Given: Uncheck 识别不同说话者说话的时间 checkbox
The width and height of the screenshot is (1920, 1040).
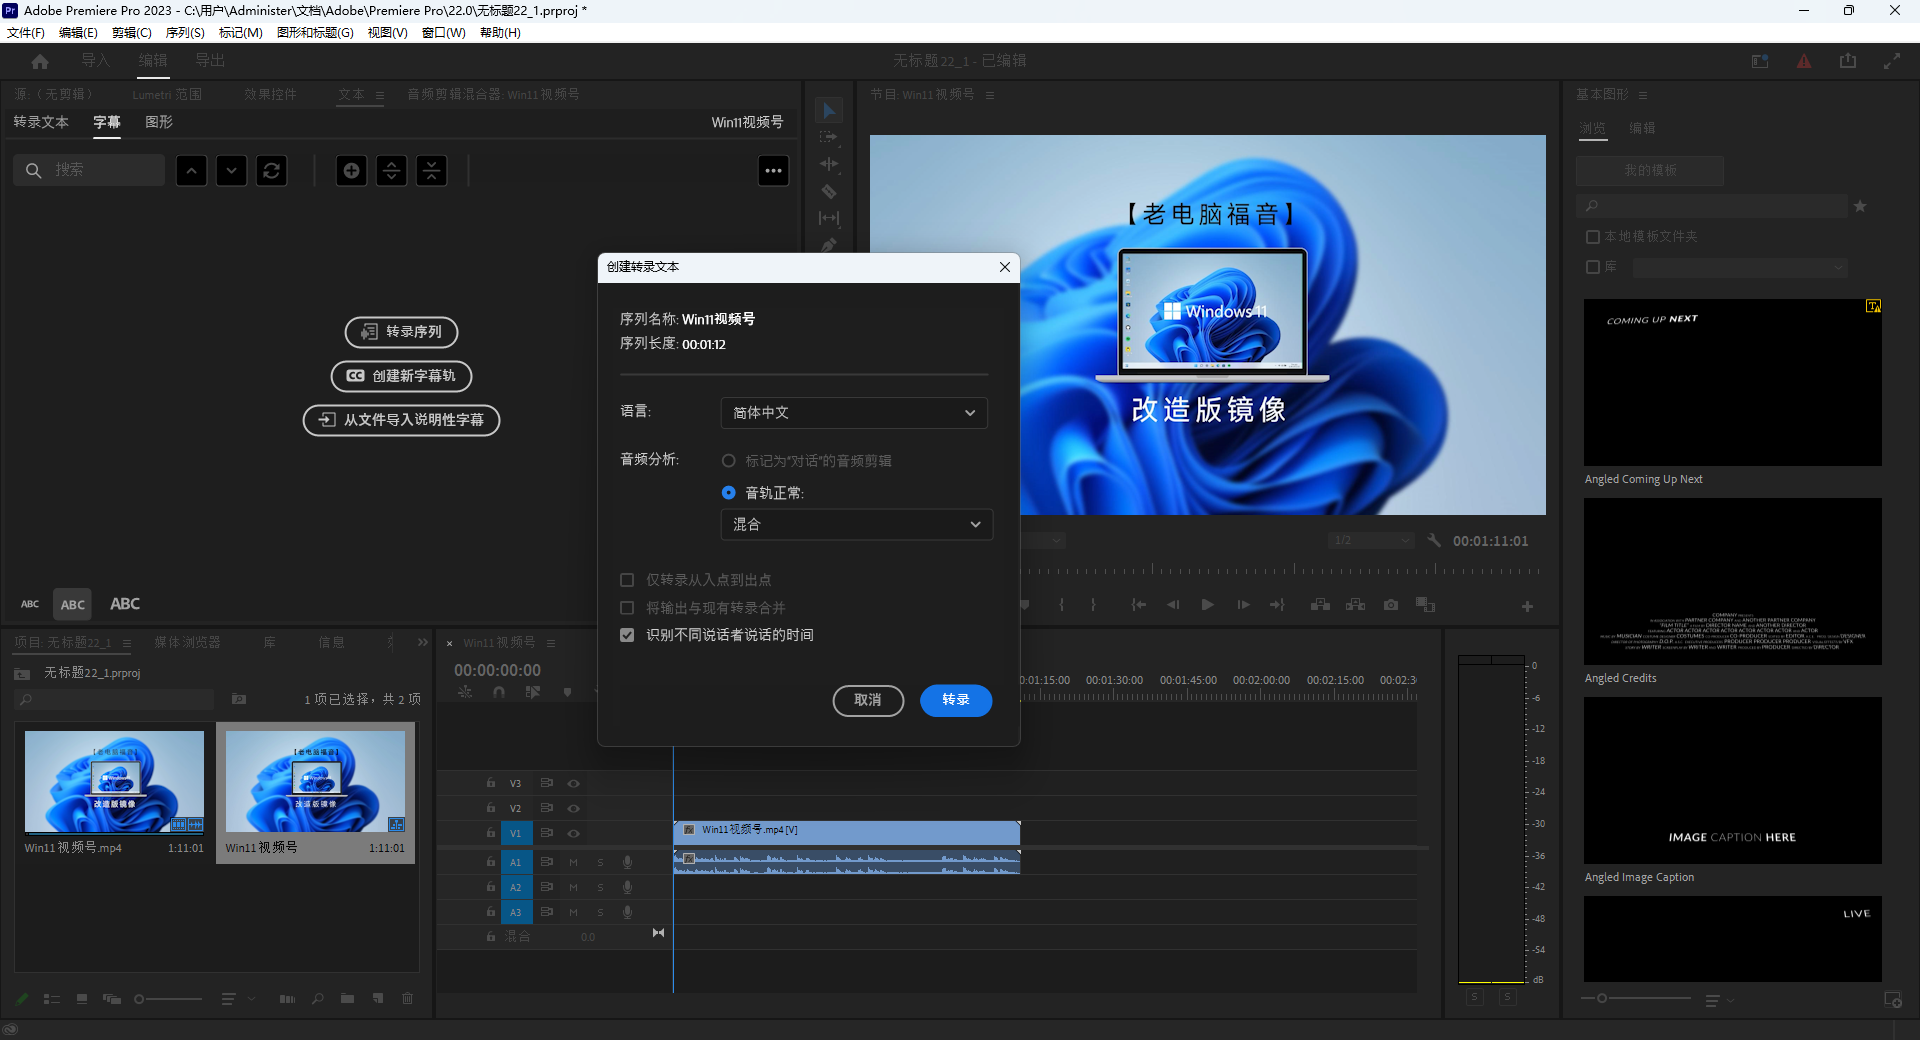Looking at the screenshot, I should click(627, 635).
